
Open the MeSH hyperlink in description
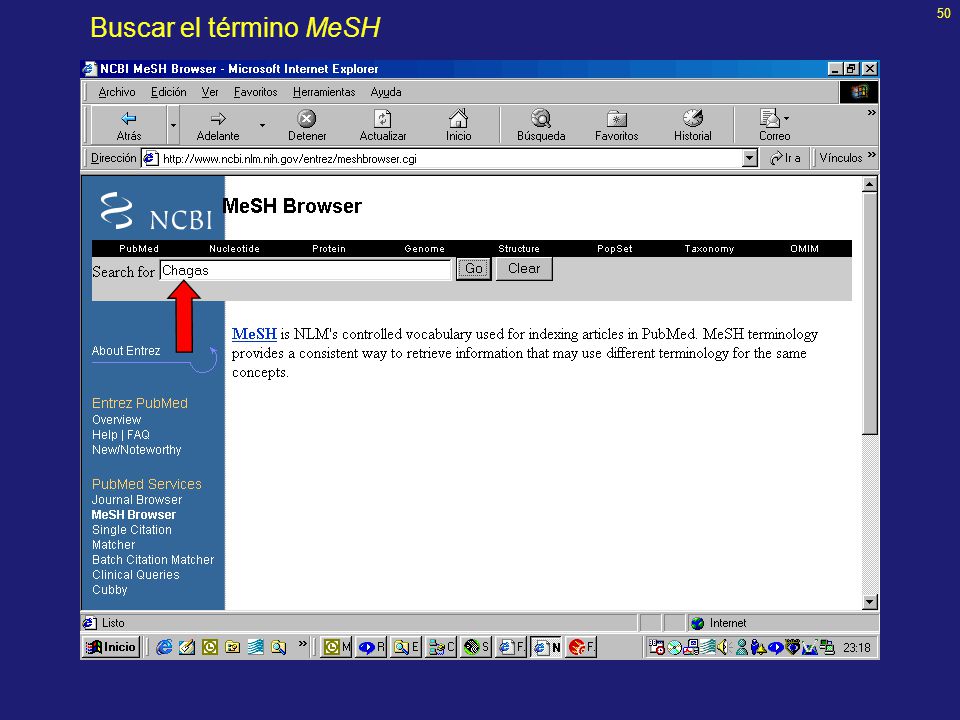tap(254, 334)
